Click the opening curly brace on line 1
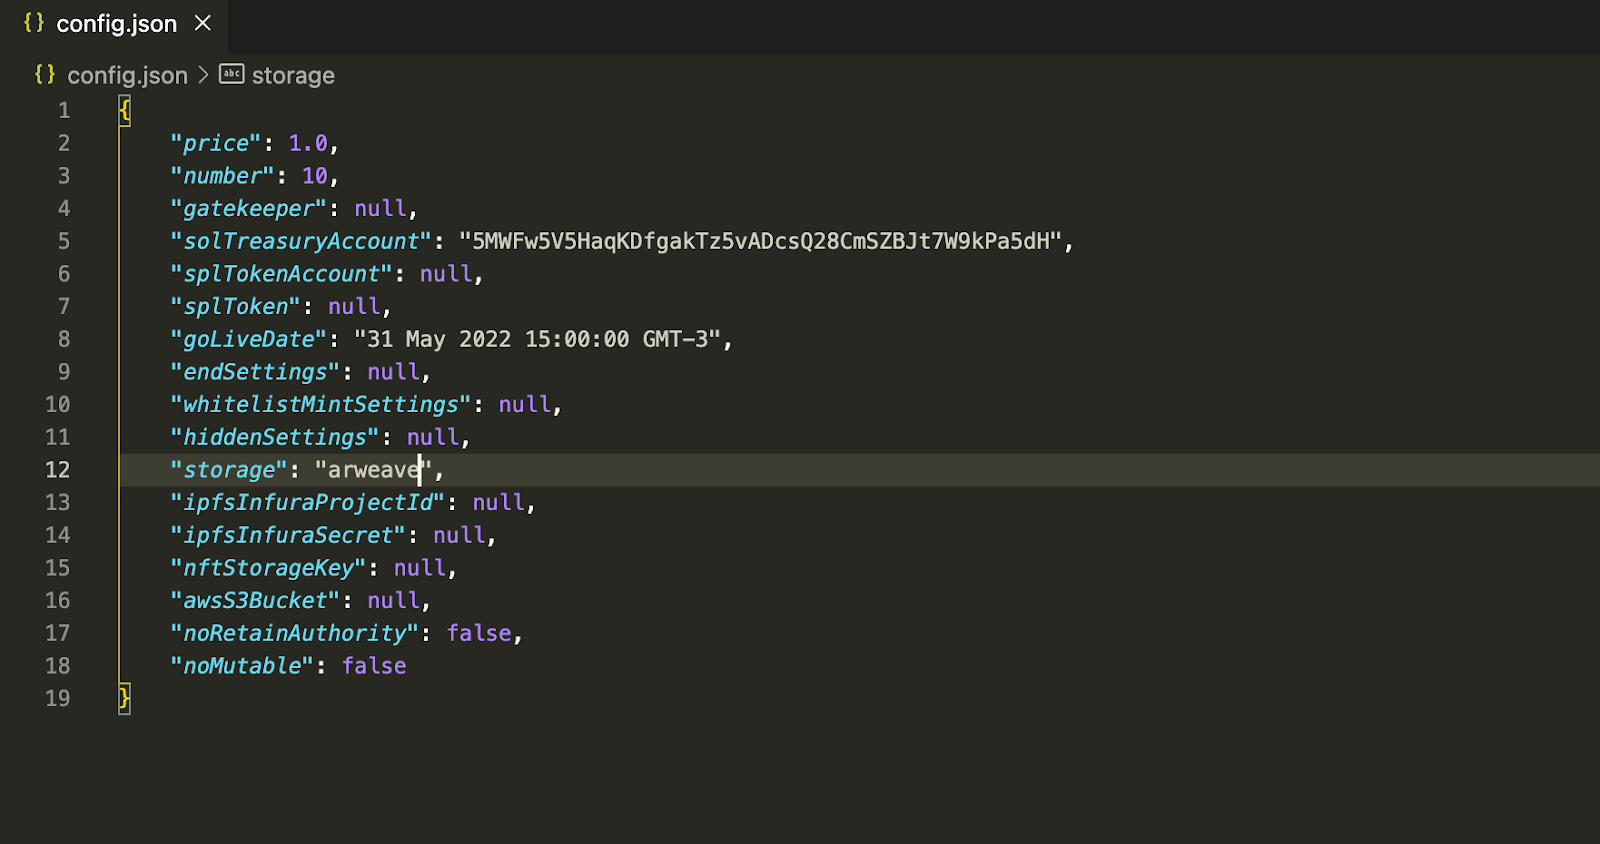Screen dimensions: 1600x844 125,110
